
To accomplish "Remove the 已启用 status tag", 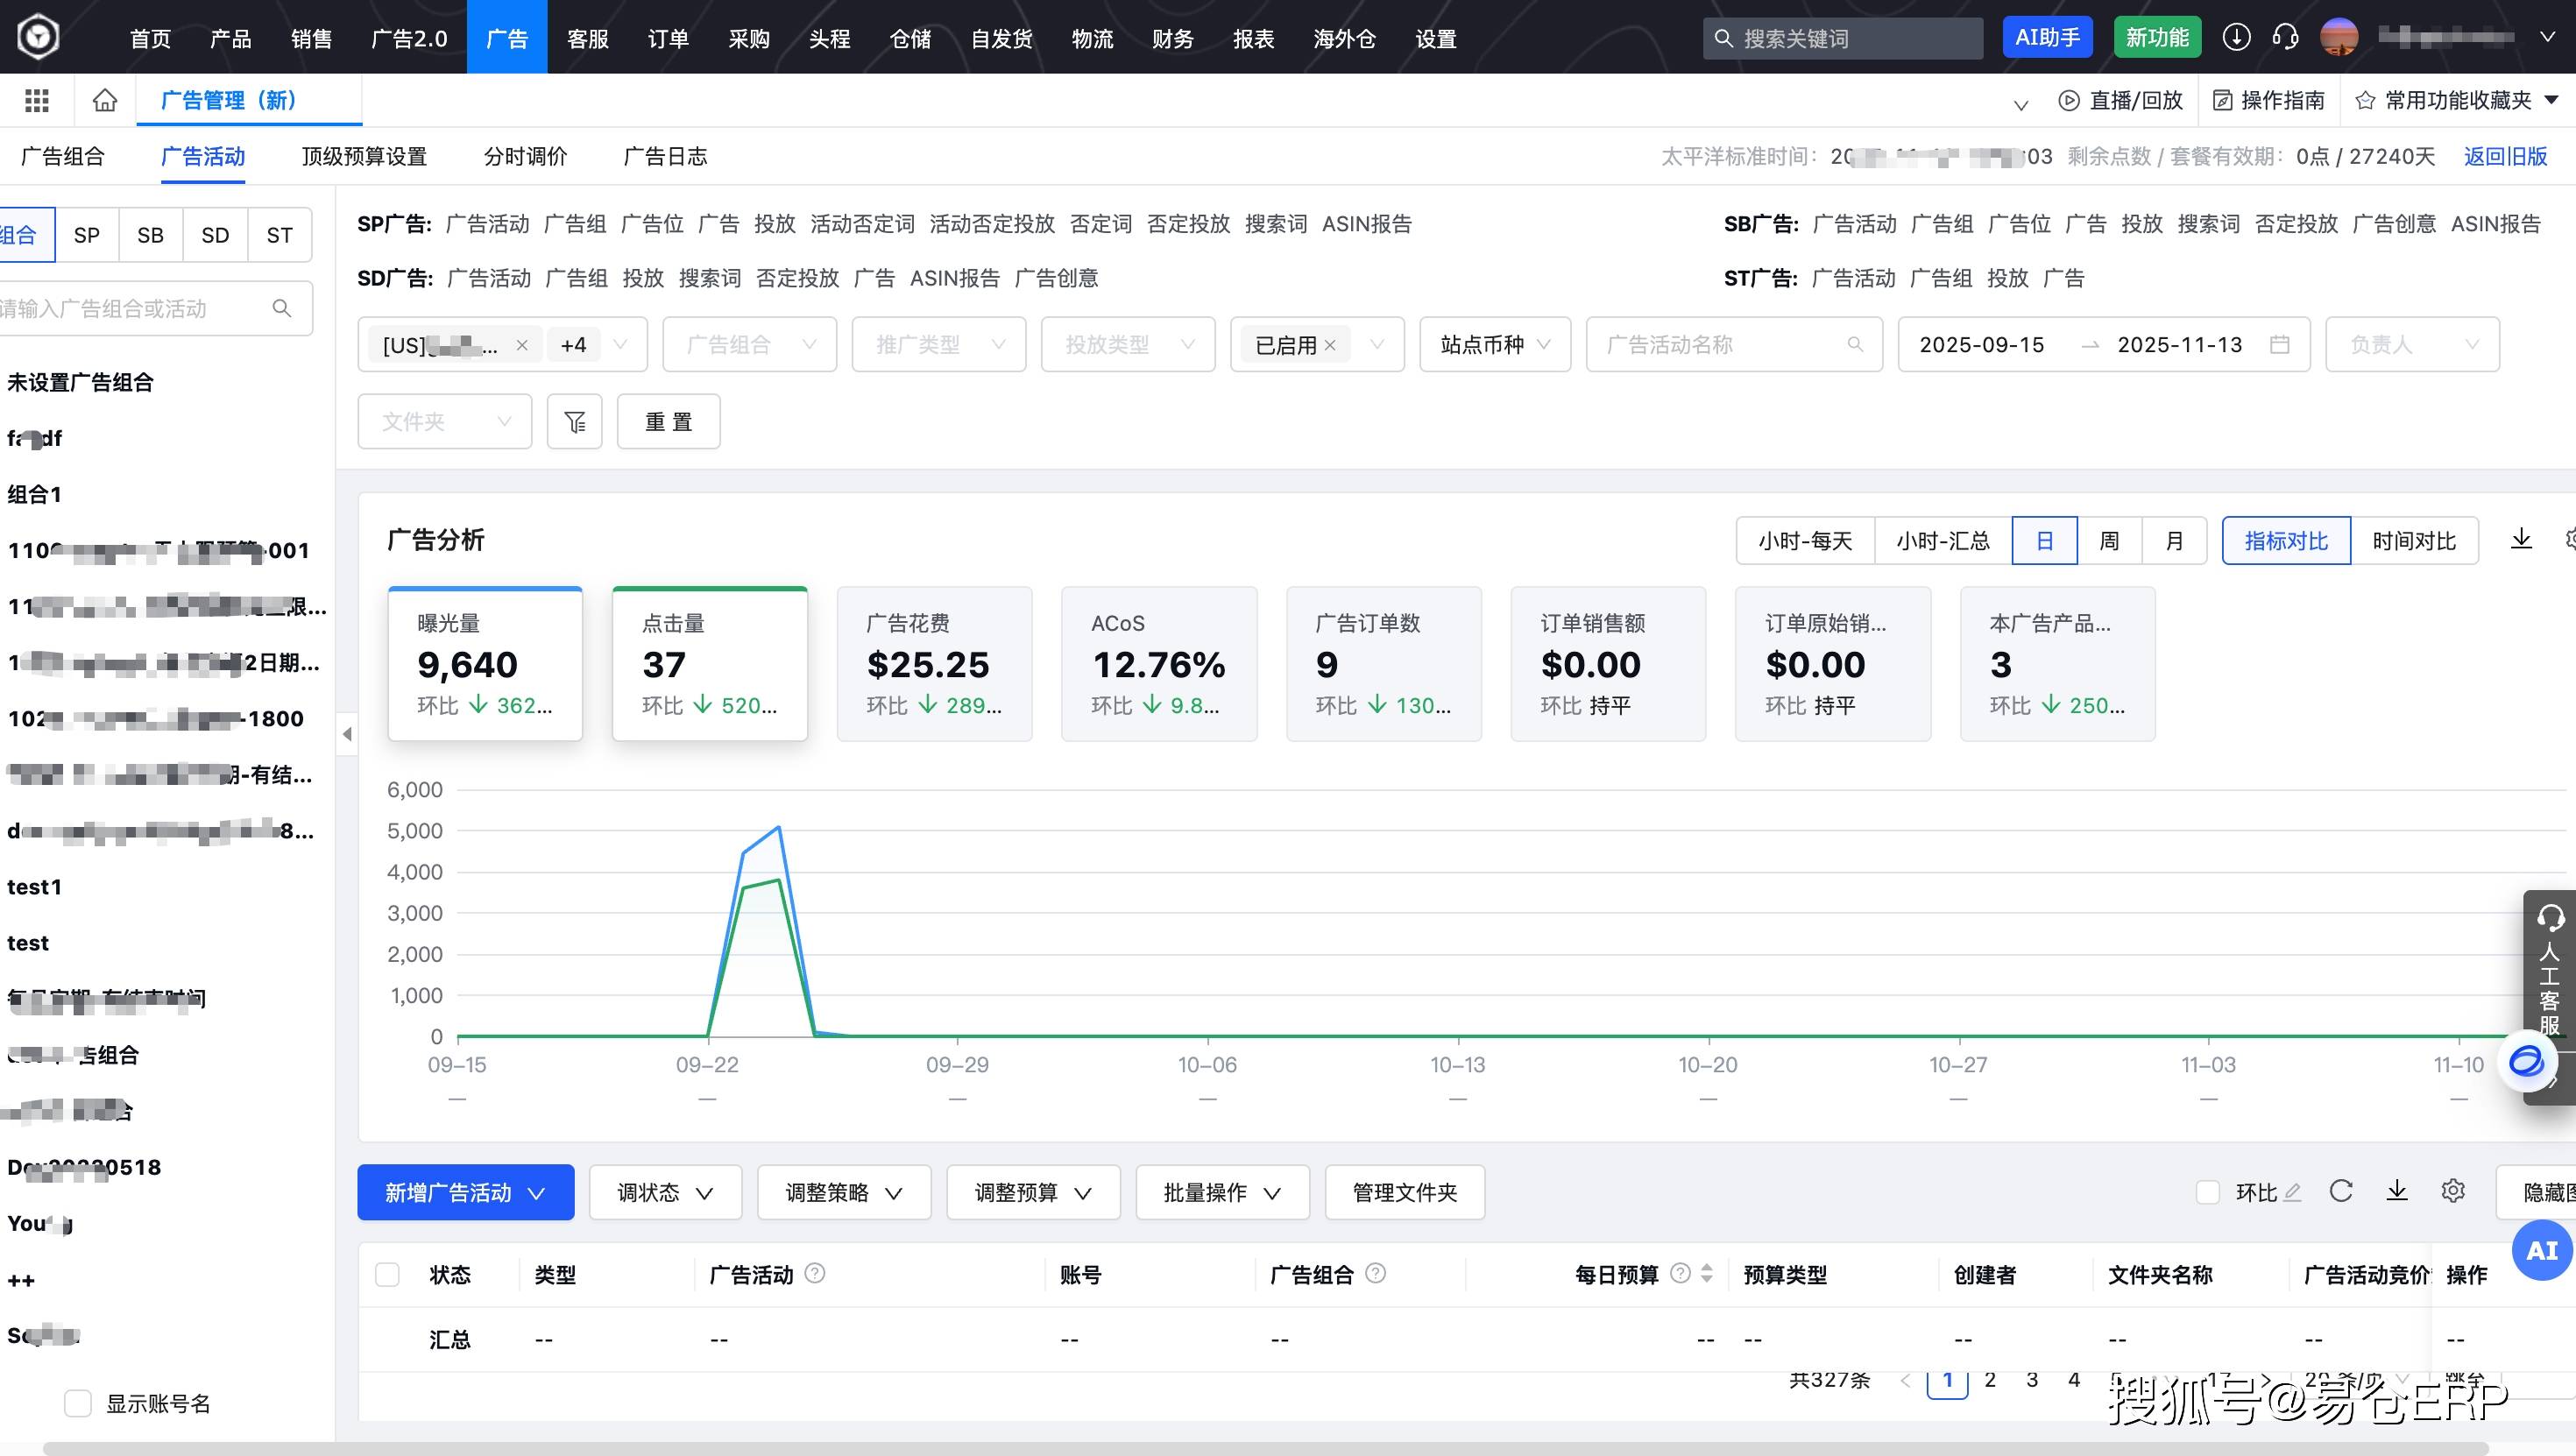I will pos(1329,345).
